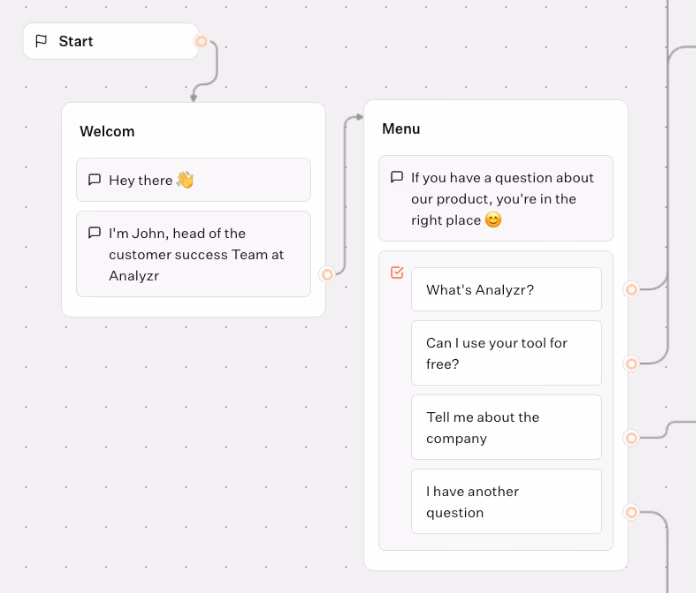Click the flag icon in Start node

(41, 41)
